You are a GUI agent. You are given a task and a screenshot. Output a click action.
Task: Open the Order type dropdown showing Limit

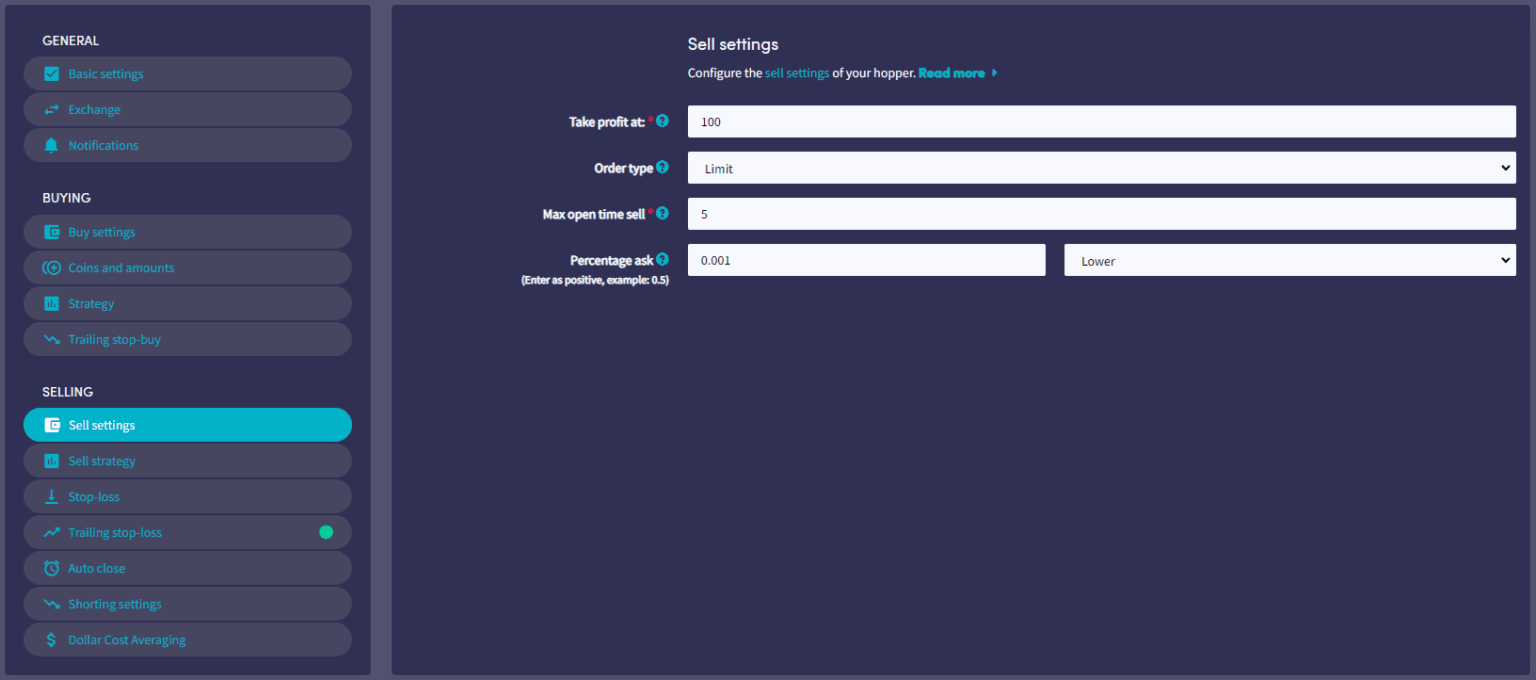click(x=1100, y=167)
